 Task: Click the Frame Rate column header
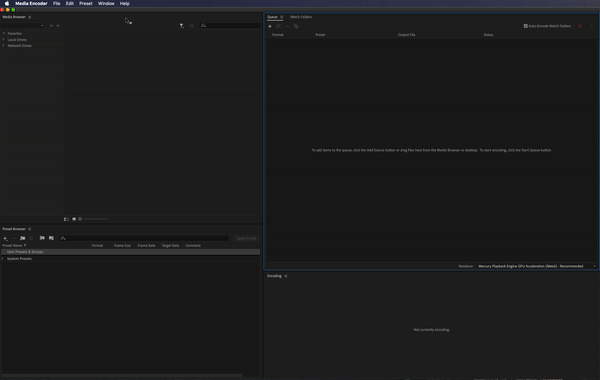[147, 245]
